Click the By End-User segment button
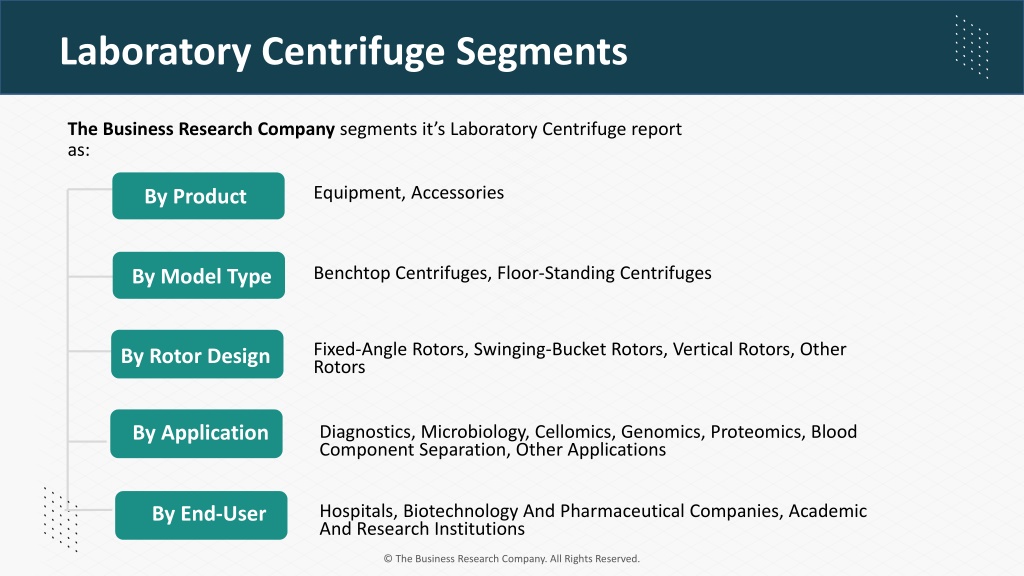This screenshot has width=1024, height=576. (201, 515)
